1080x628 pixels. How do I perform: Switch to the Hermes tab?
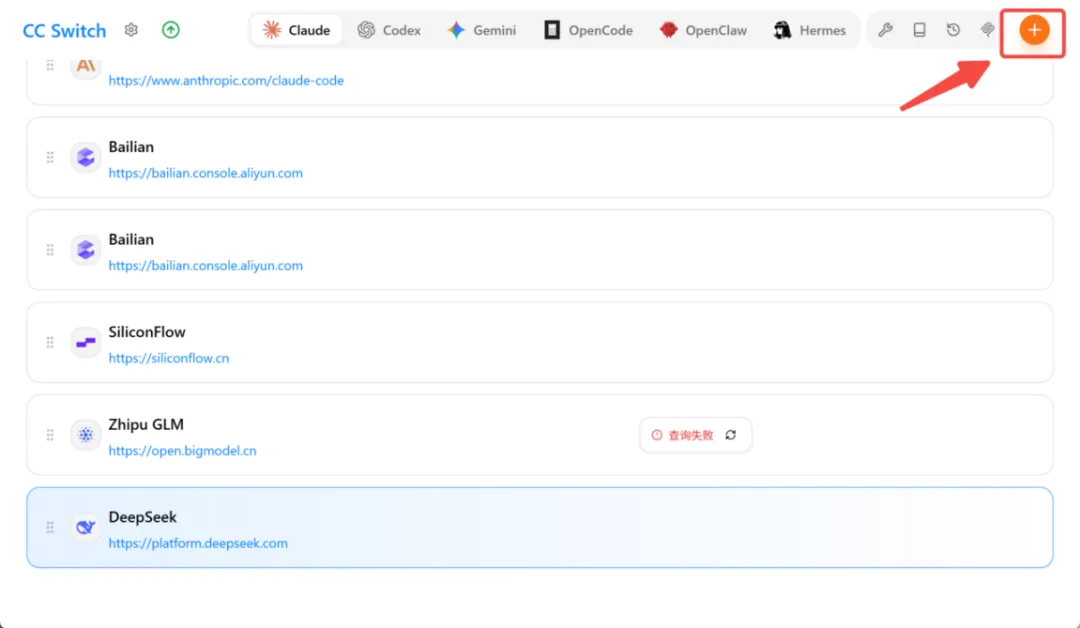[x=809, y=30]
